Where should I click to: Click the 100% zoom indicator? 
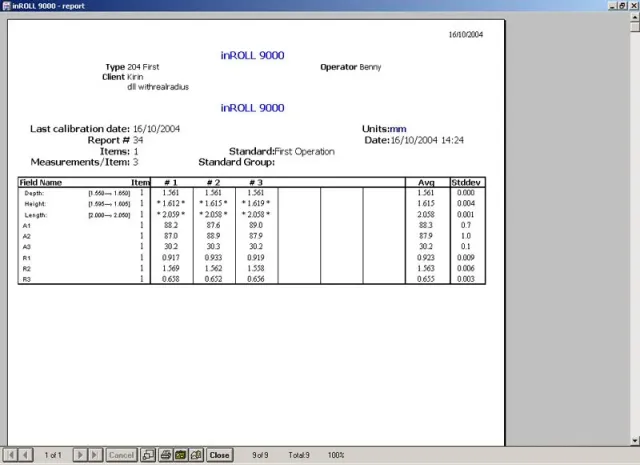point(336,455)
